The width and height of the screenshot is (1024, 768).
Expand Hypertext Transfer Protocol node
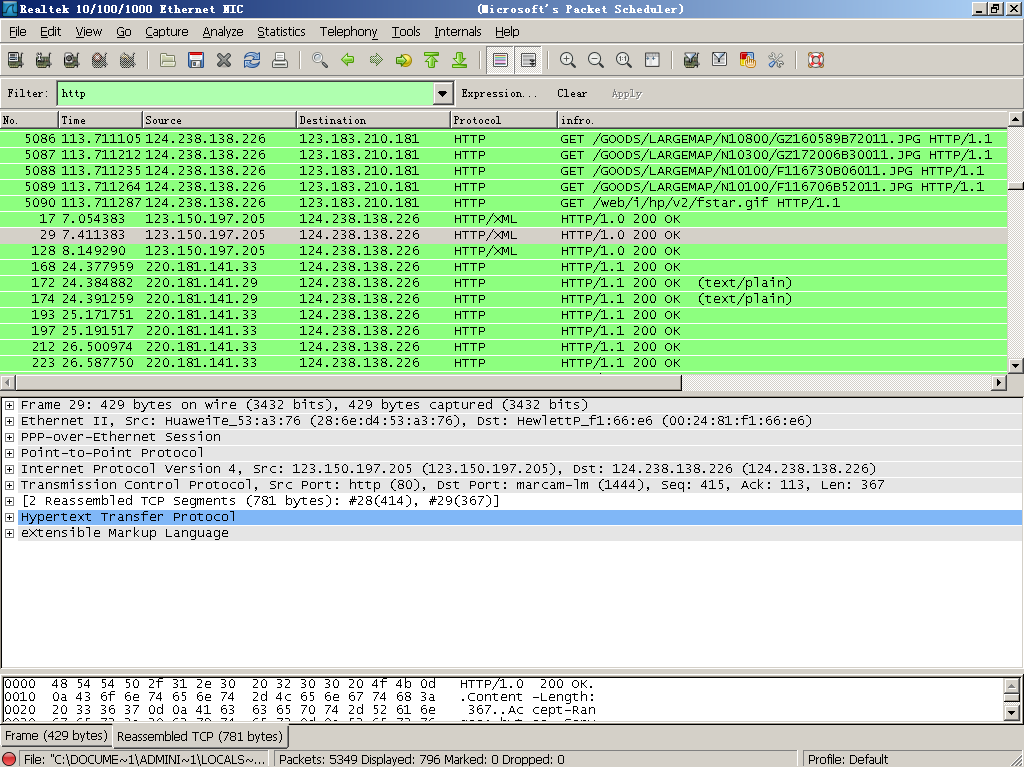(x=9, y=517)
